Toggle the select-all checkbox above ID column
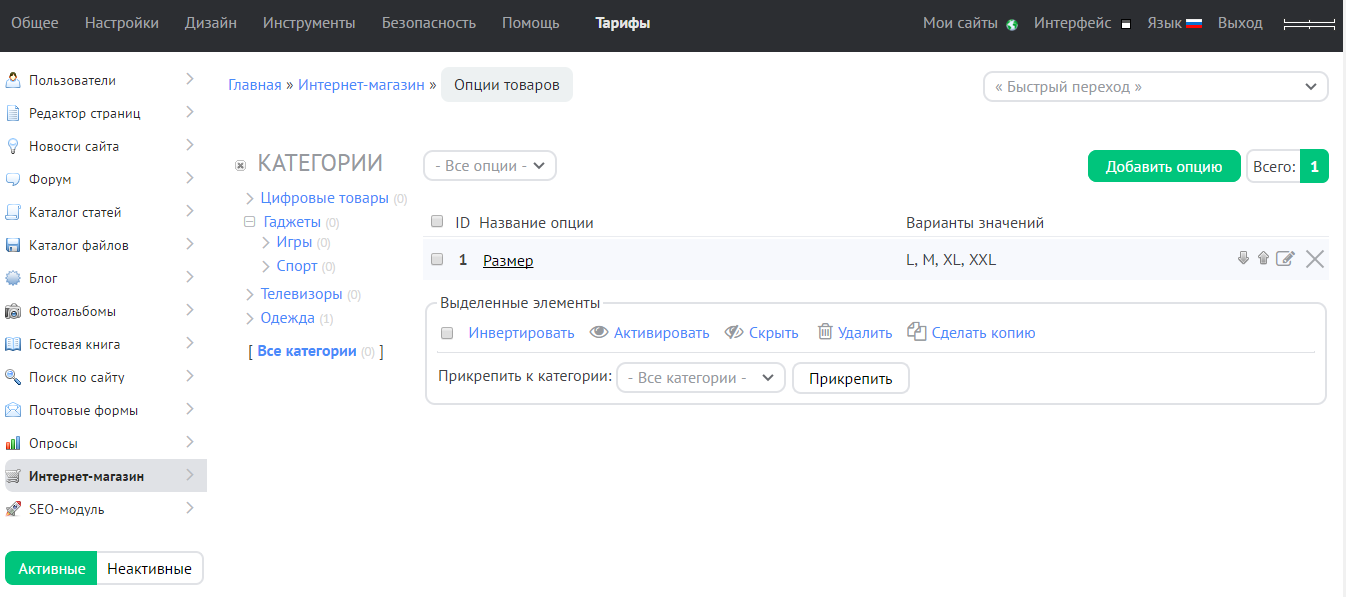The height and width of the screenshot is (597, 1346). [x=436, y=221]
